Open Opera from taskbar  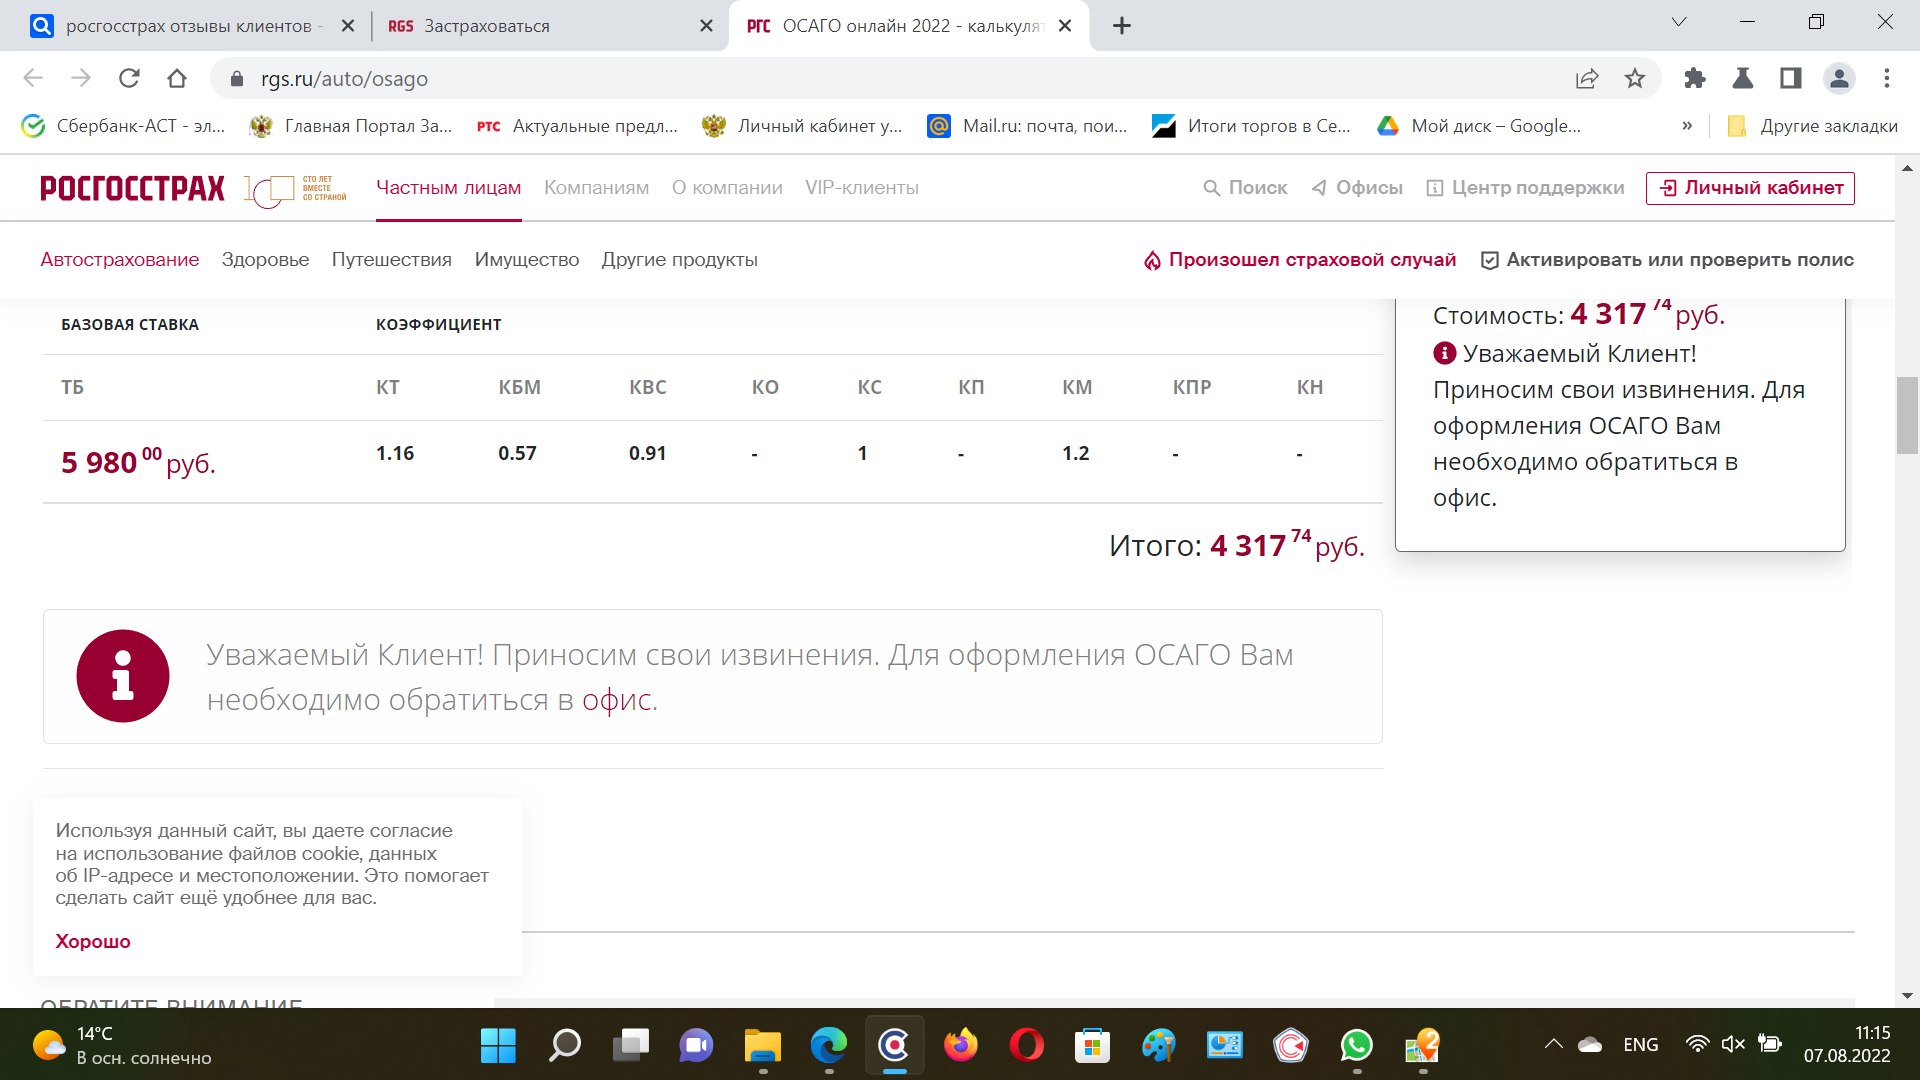point(1027,1046)
